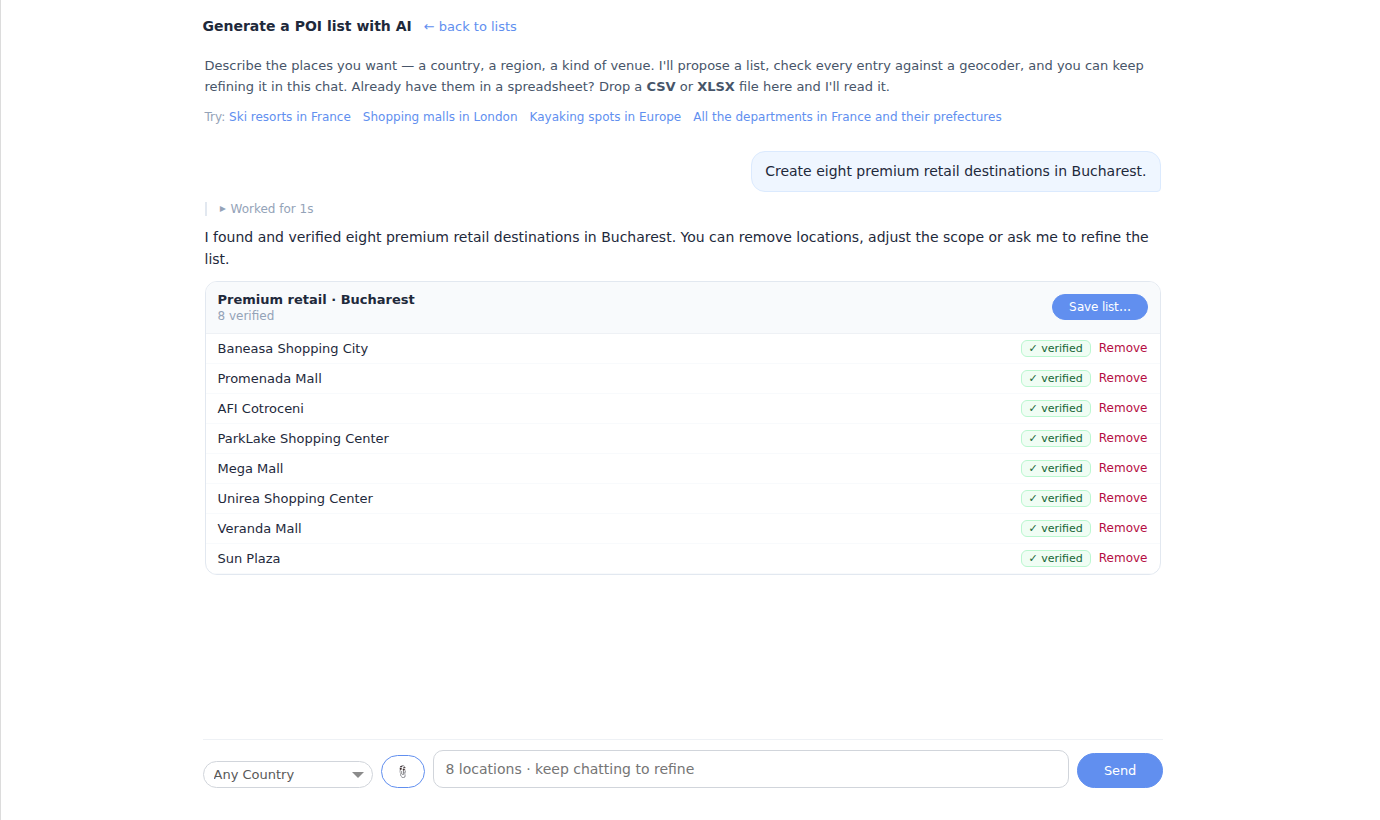Select the Sun Plaza entry name
The image size is (1380, 820).
(249, 559)
